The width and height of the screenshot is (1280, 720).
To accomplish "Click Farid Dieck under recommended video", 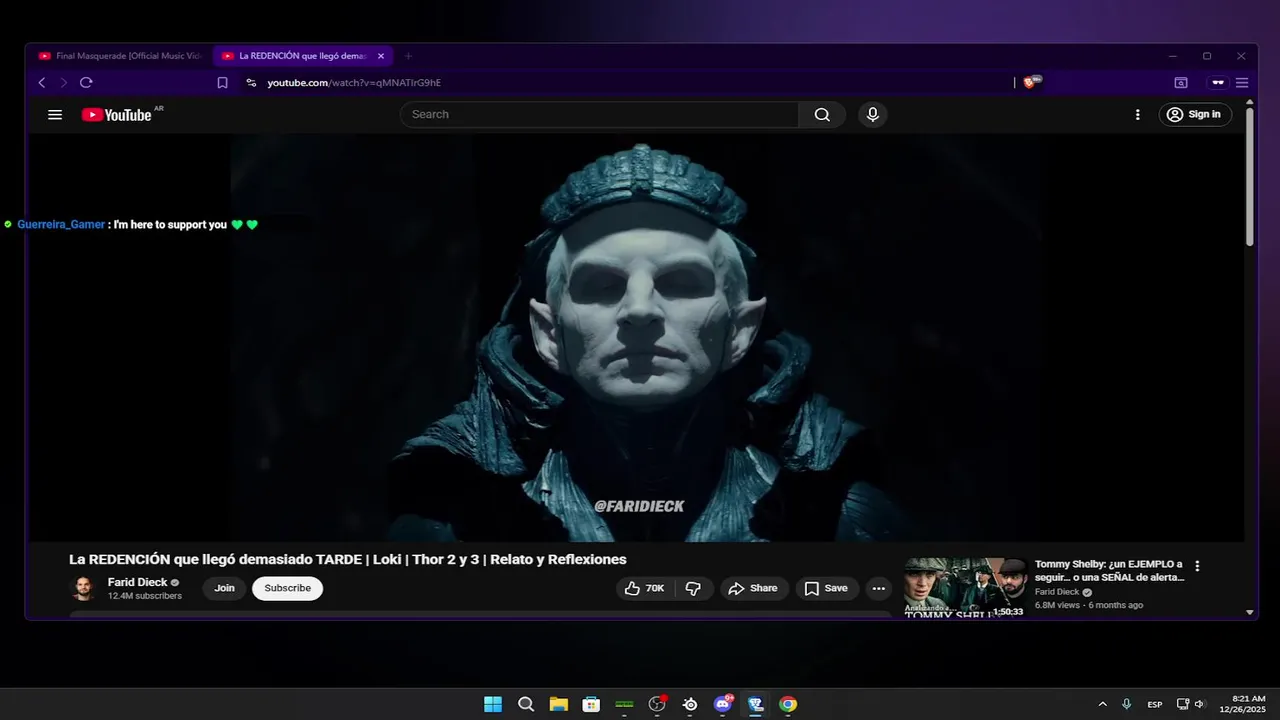I will pyautogui.click(x=1057, y=592).
